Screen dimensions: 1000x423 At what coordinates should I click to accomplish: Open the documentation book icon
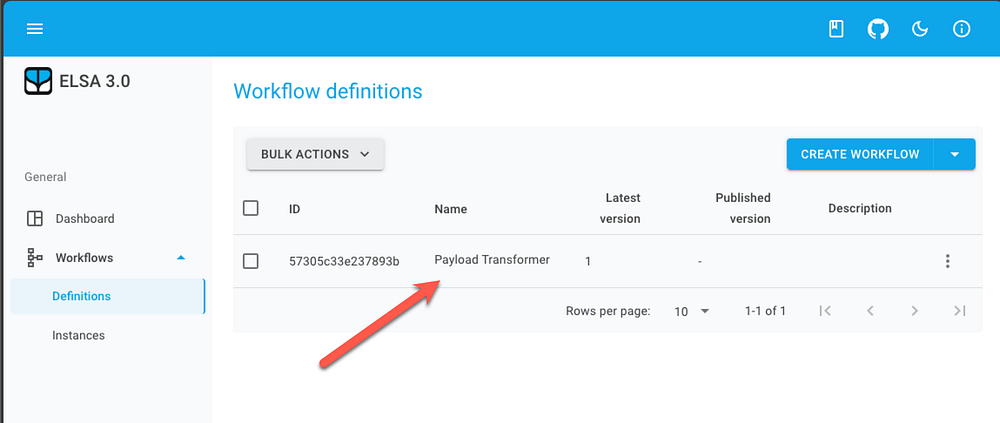pos(836,29)
